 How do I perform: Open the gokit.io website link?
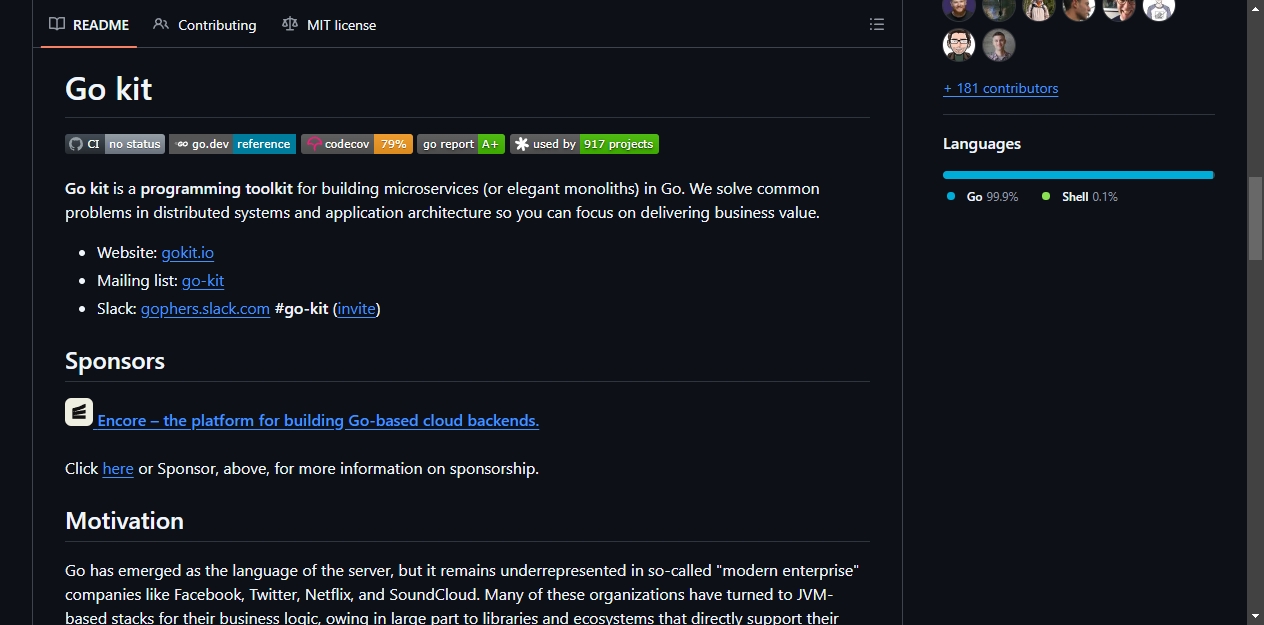(x=188, y=252)
